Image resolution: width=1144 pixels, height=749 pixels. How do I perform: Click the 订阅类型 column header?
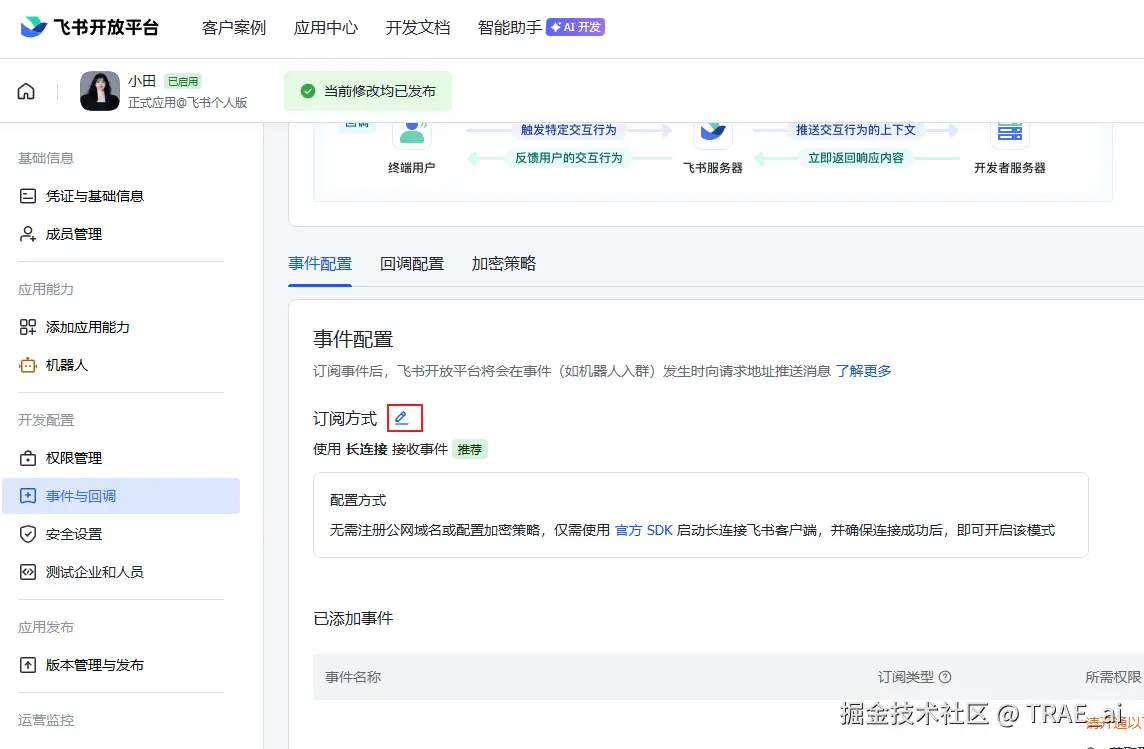click(x=905, y=677)
